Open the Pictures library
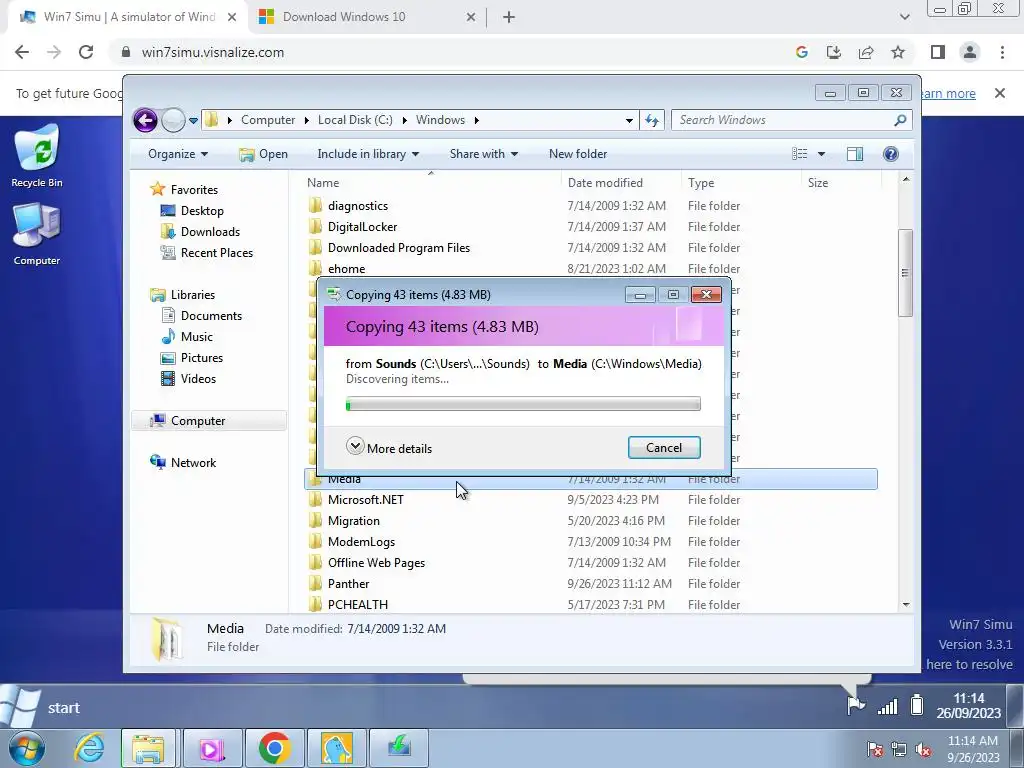This screenshot has height=768, width=1024. click(x=202, y=358)
